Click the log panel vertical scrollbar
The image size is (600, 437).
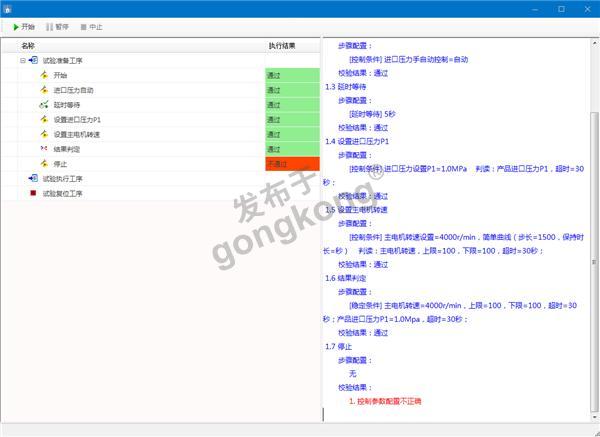coord(595,250)
